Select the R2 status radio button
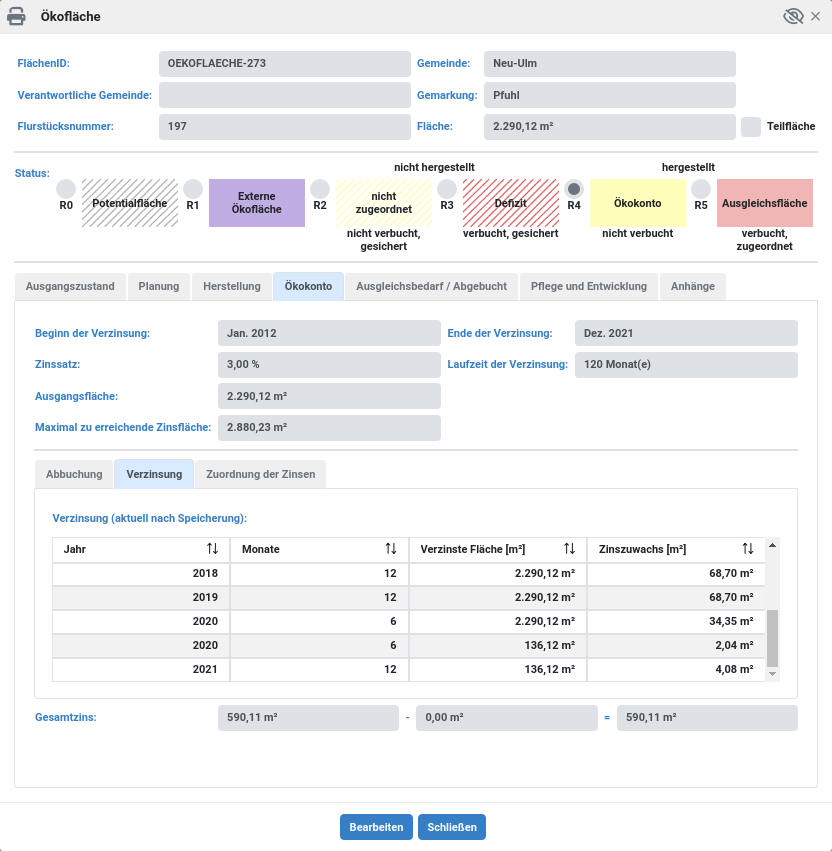This screenshot has width=832, height=851. [320, 187]
